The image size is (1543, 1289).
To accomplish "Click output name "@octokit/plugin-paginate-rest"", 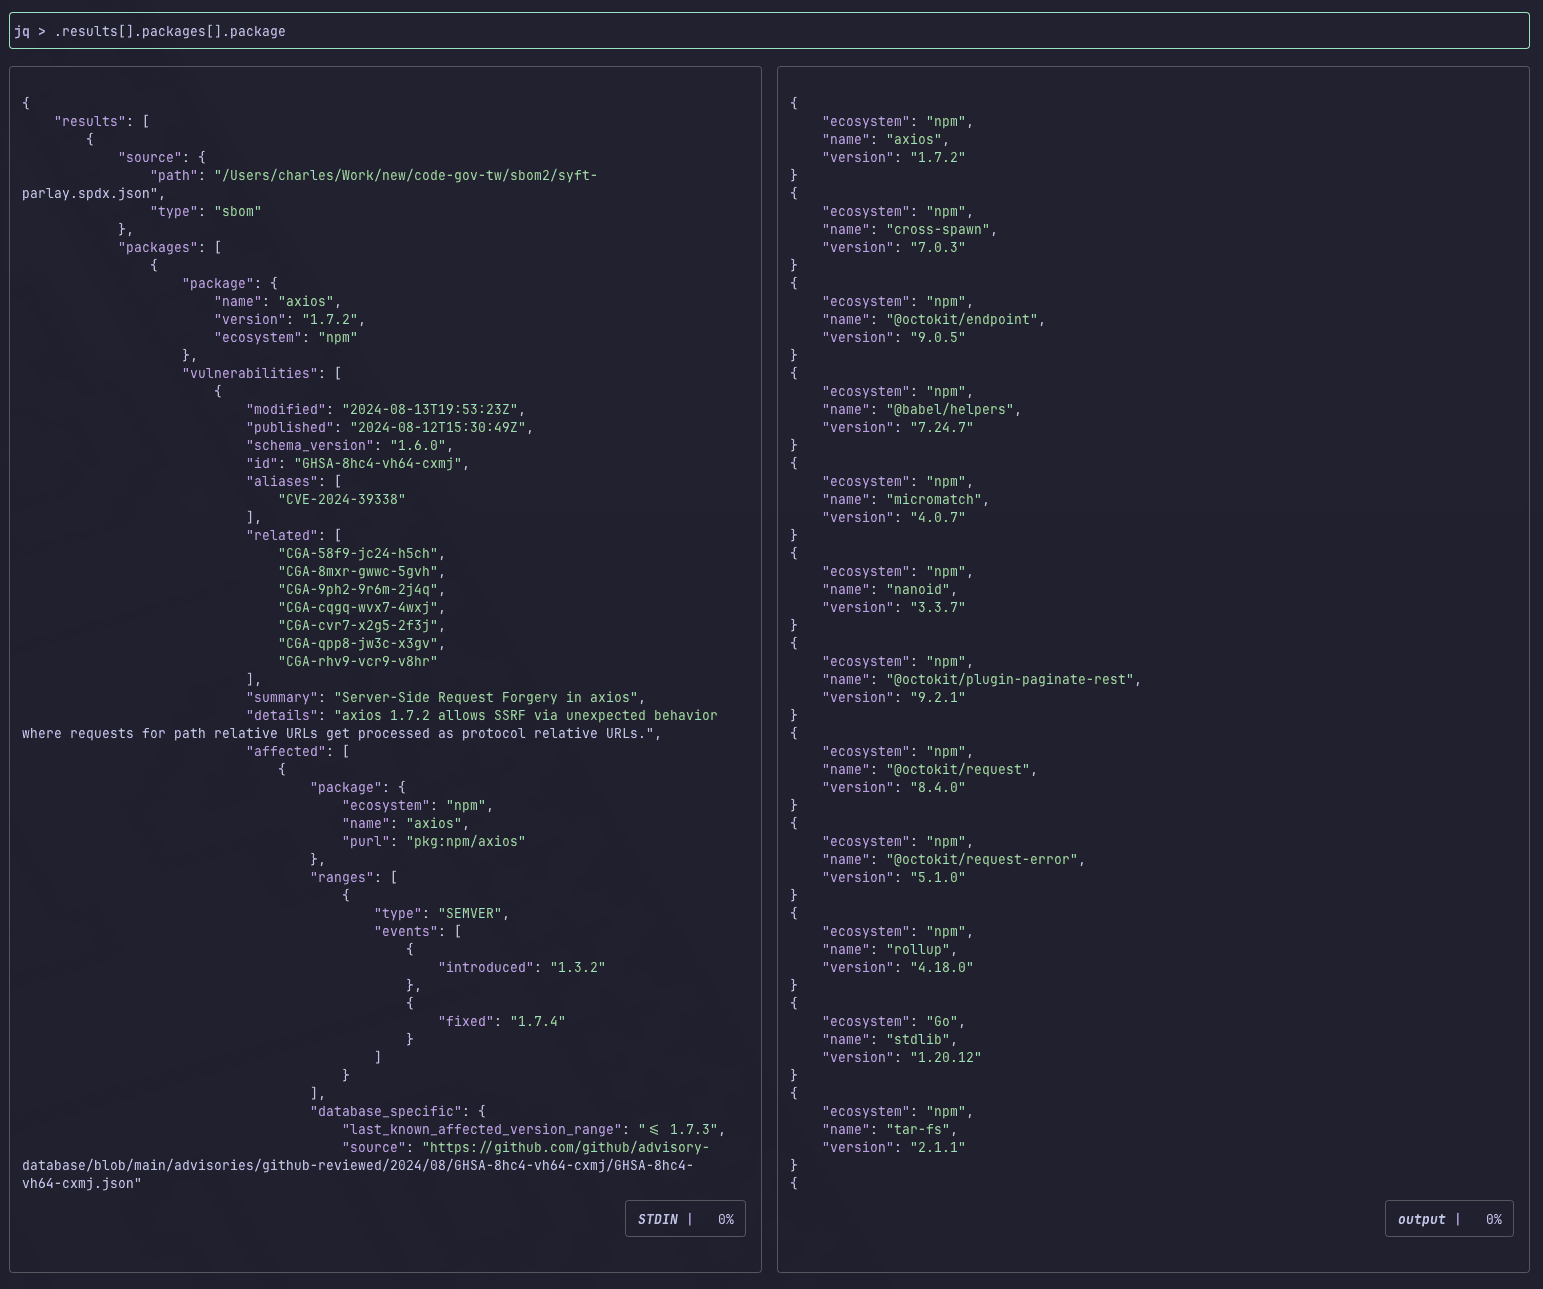I will point(1010,679).
